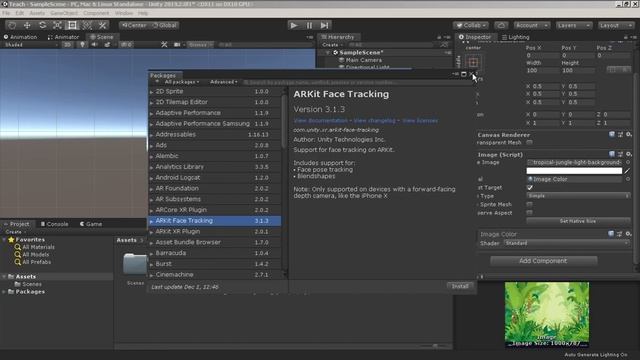The height and width of the screenshot is (360, 640).
Task: Open Image Color material gear menu
Action: pos(629,234)
